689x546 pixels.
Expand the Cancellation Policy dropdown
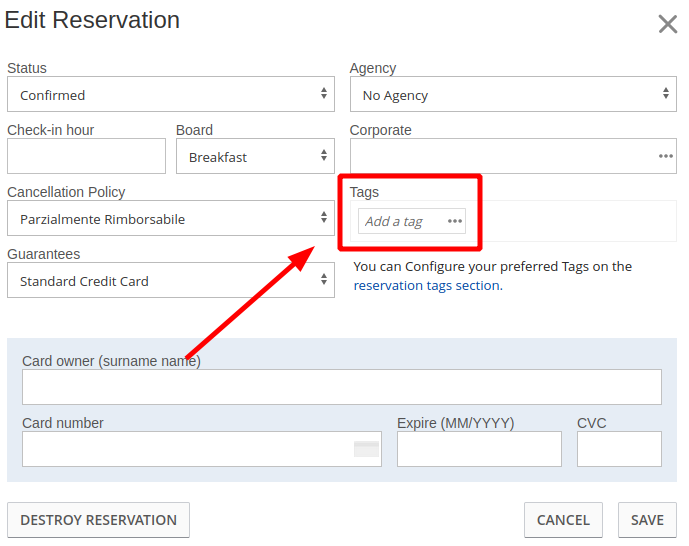[x=171, y=219]
